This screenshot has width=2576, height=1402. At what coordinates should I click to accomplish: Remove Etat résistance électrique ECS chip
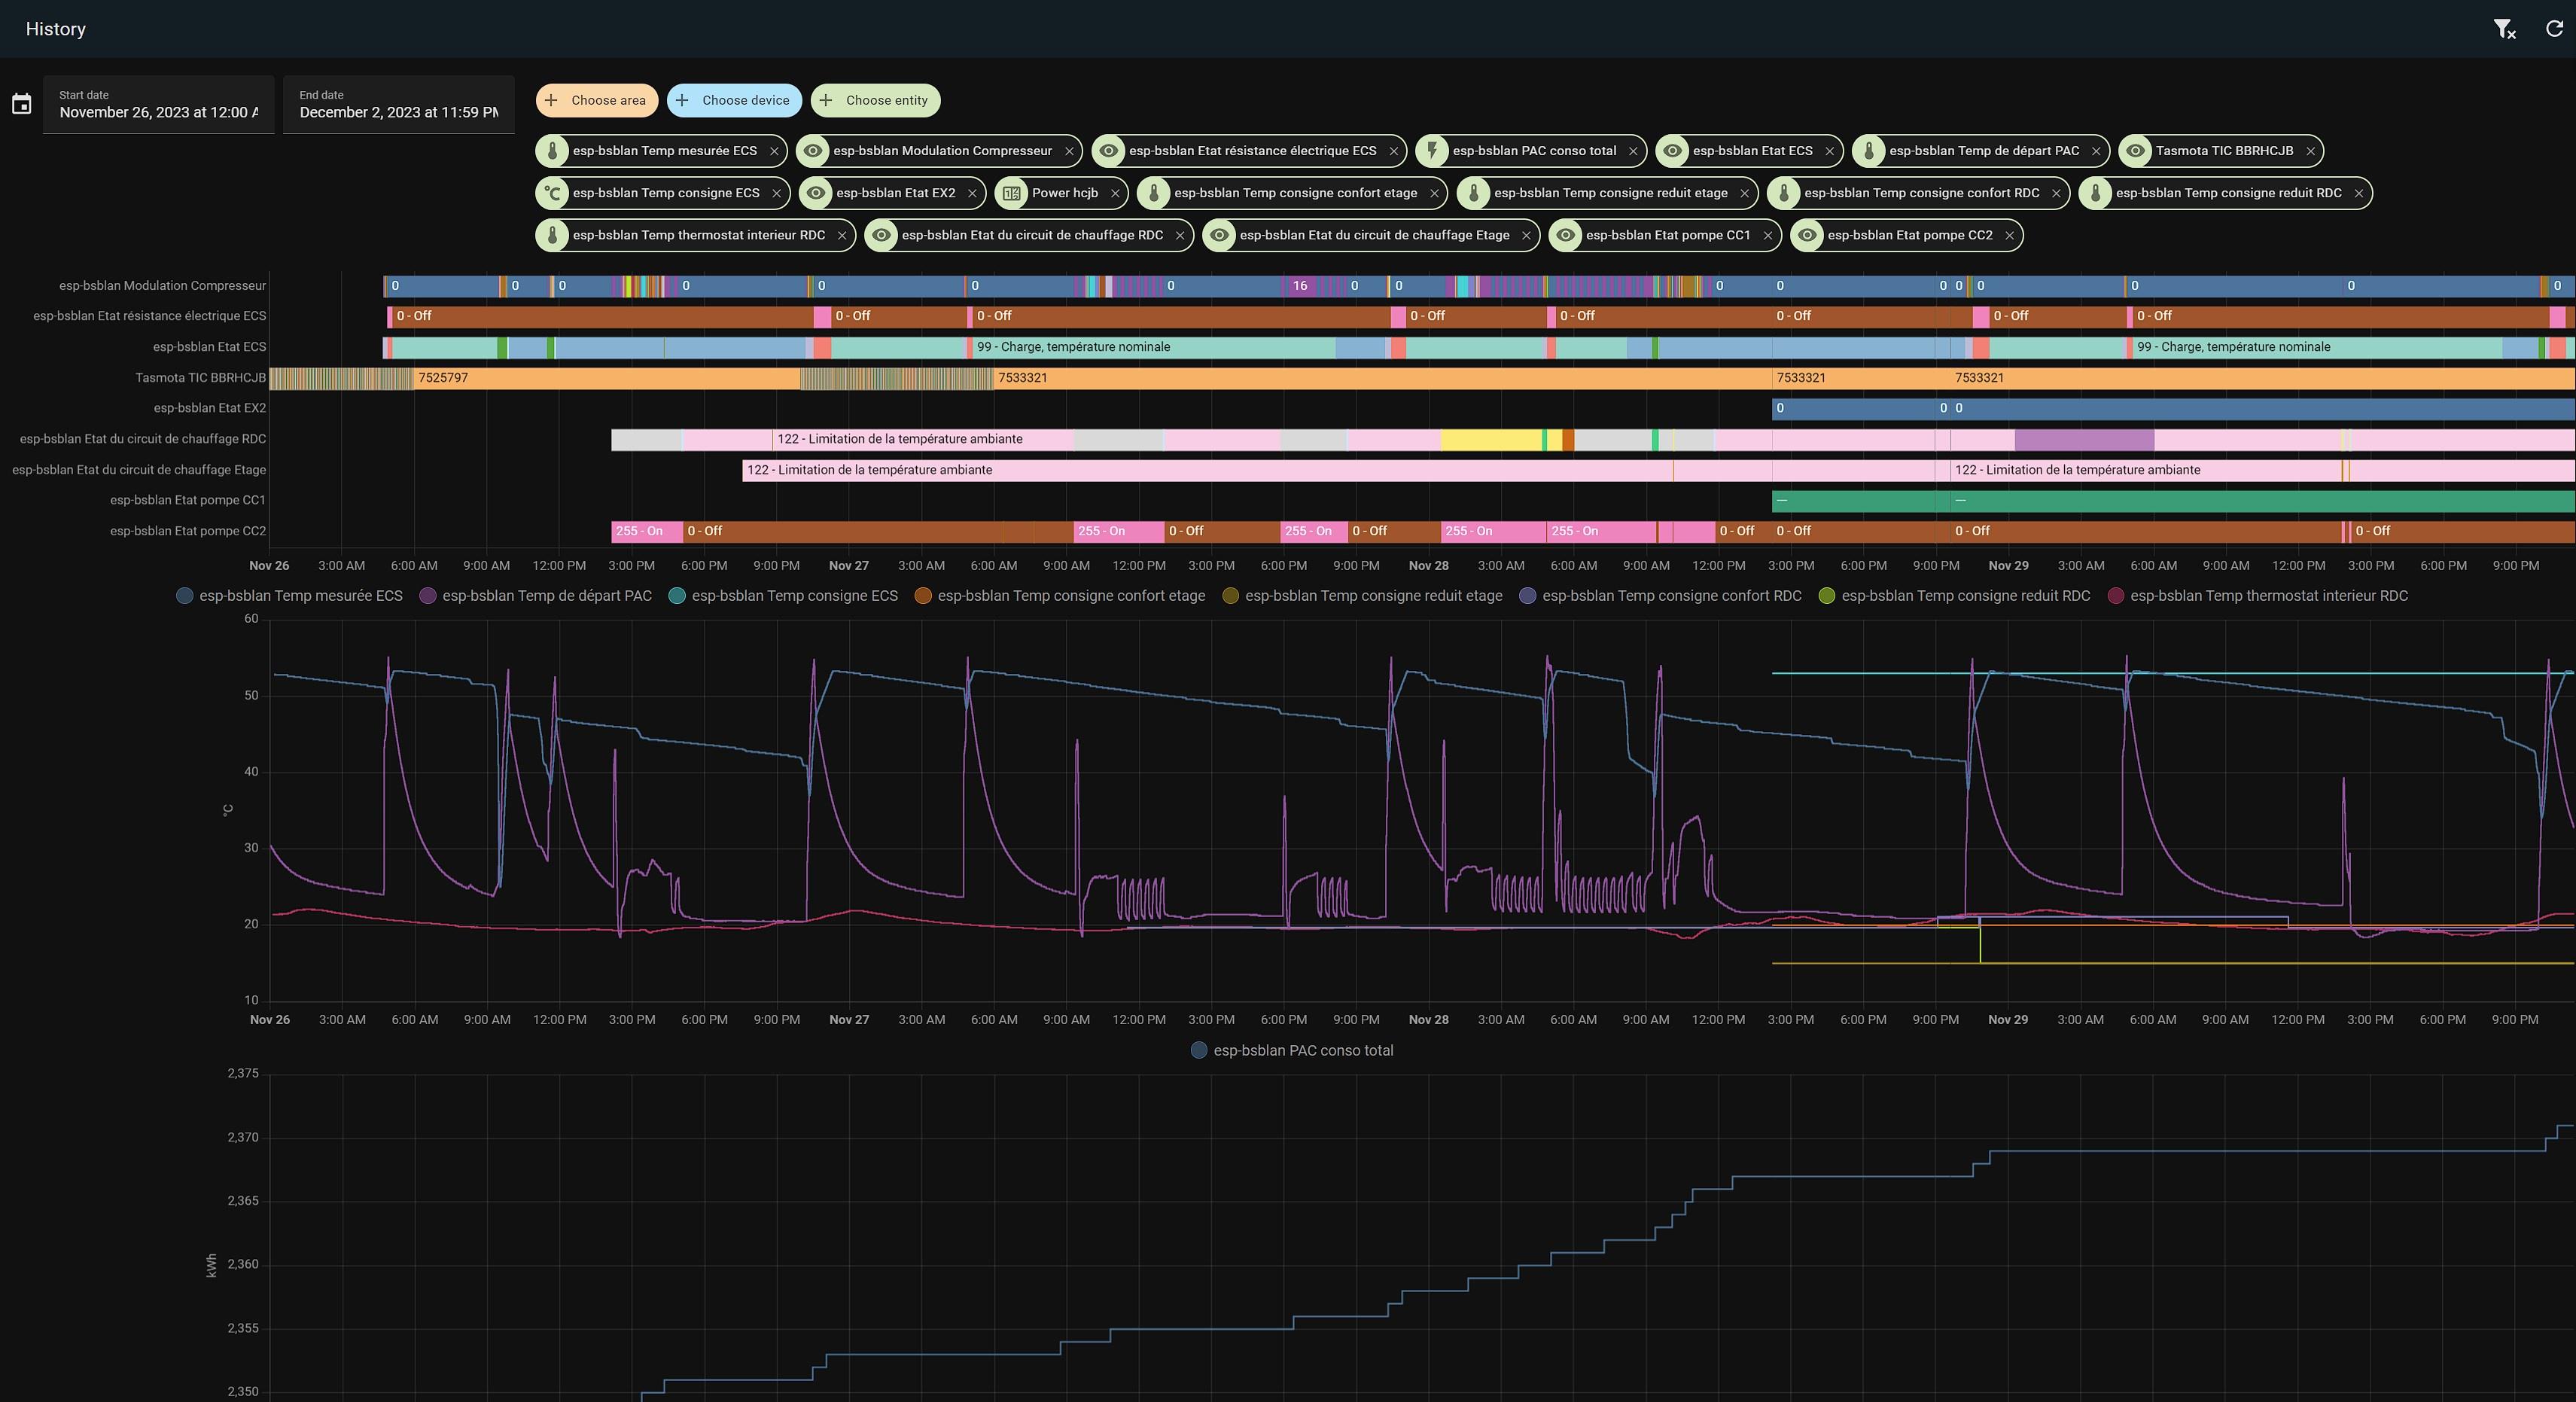click(1394, 151)
